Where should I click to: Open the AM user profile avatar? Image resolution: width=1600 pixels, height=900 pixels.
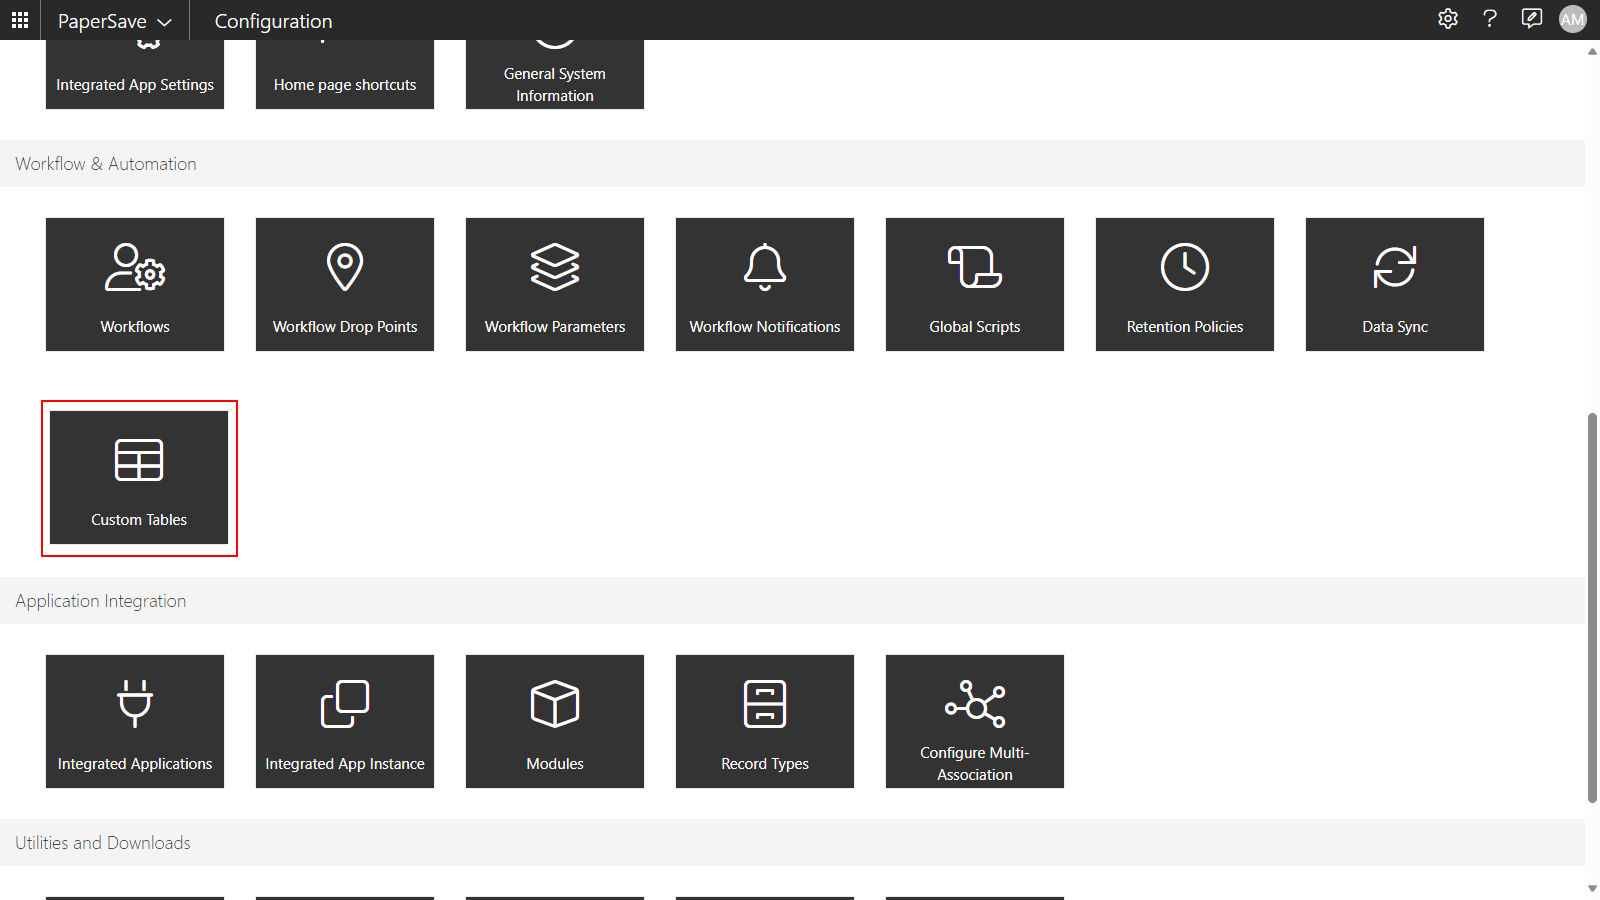[x=1573, y=19]
